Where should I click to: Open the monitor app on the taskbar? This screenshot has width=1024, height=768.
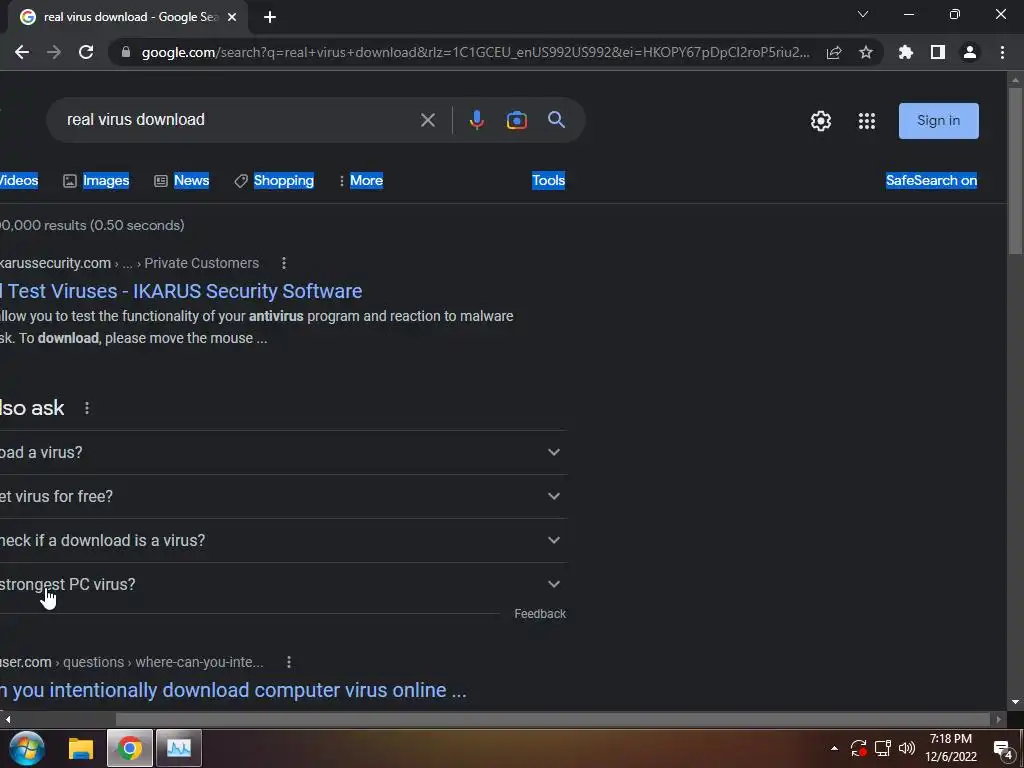pos(178,748)
